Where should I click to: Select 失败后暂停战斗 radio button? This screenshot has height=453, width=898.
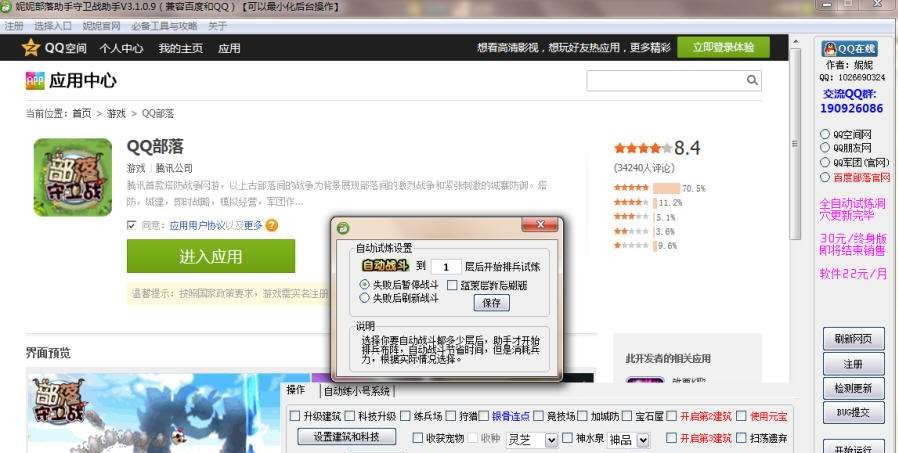(x=364, y=284)
